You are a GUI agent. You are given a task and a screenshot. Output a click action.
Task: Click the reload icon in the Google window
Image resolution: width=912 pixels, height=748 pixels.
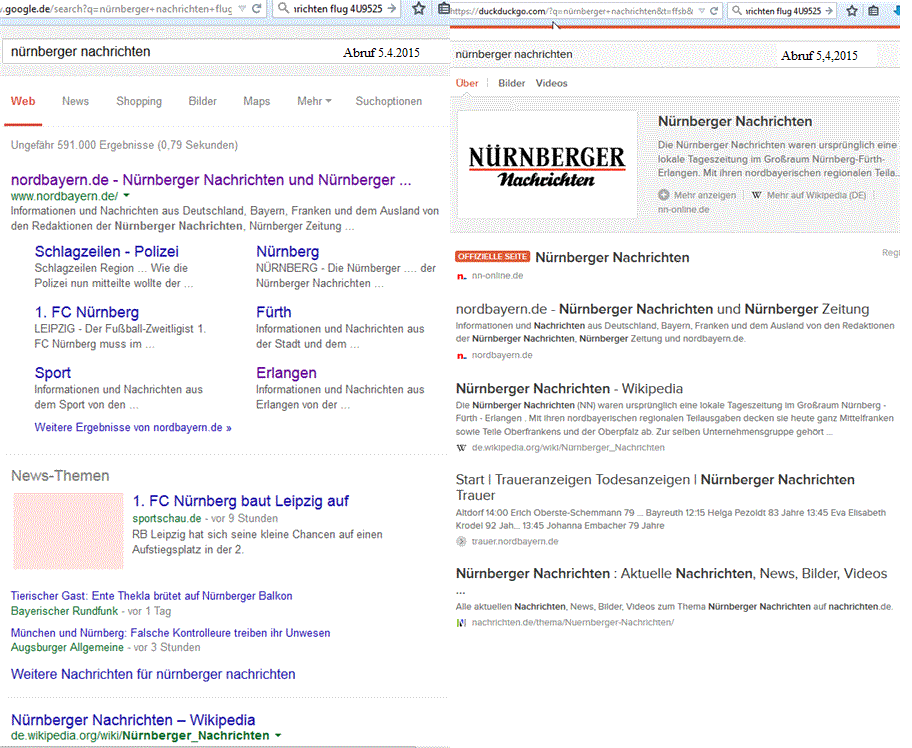click(x=256, y=9)
